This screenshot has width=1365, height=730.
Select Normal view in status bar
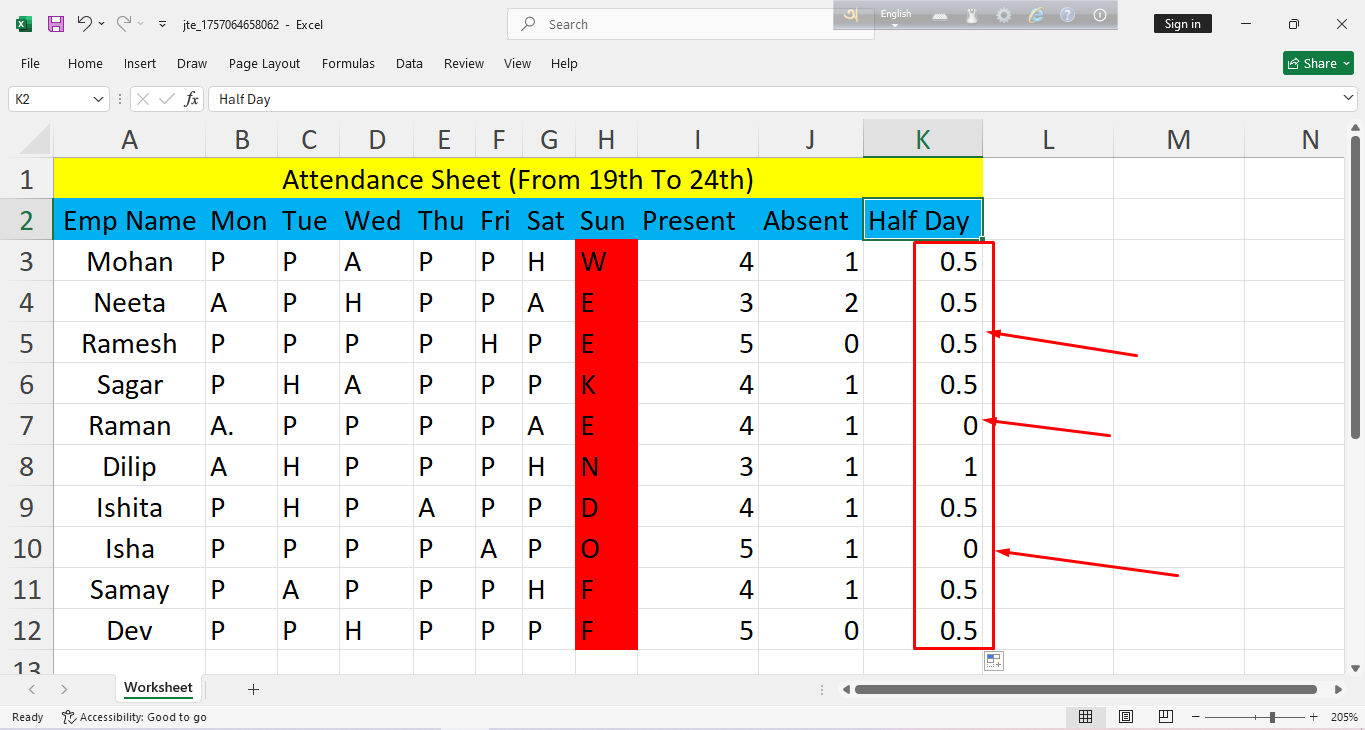click(1085, 717)
